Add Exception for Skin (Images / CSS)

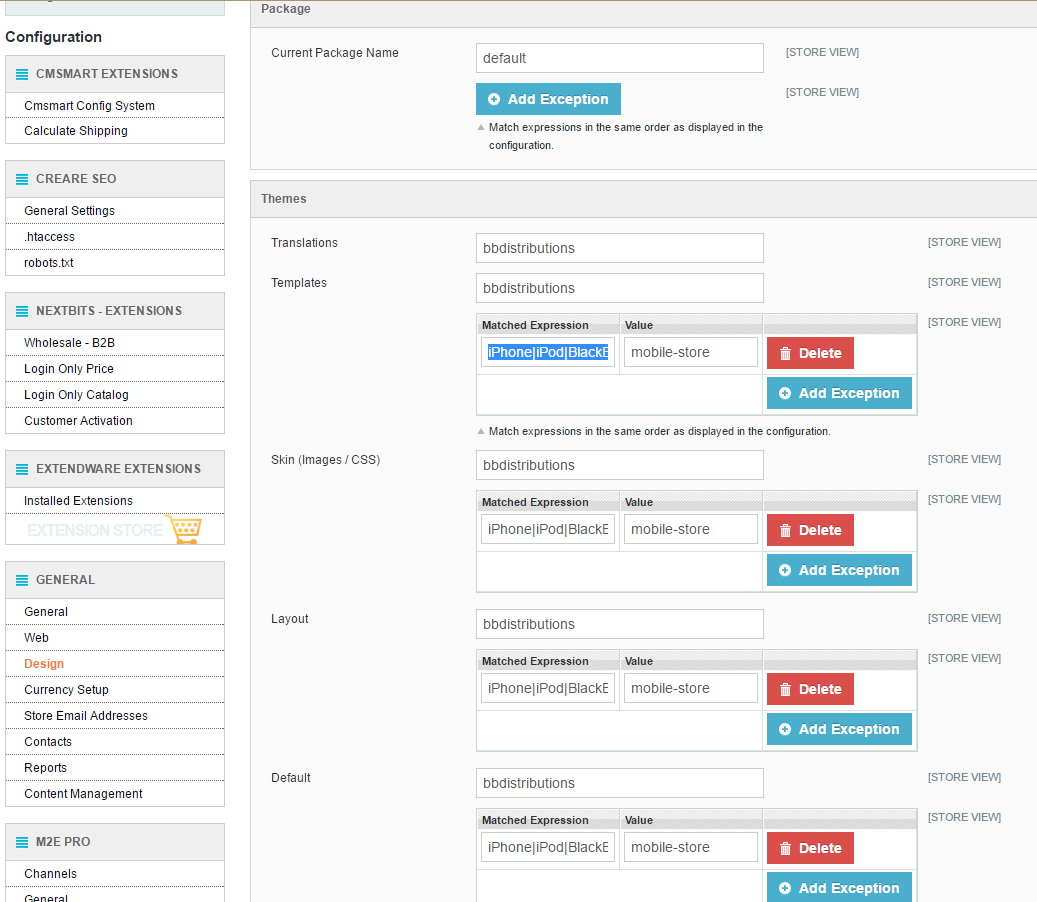pos(839,570)
